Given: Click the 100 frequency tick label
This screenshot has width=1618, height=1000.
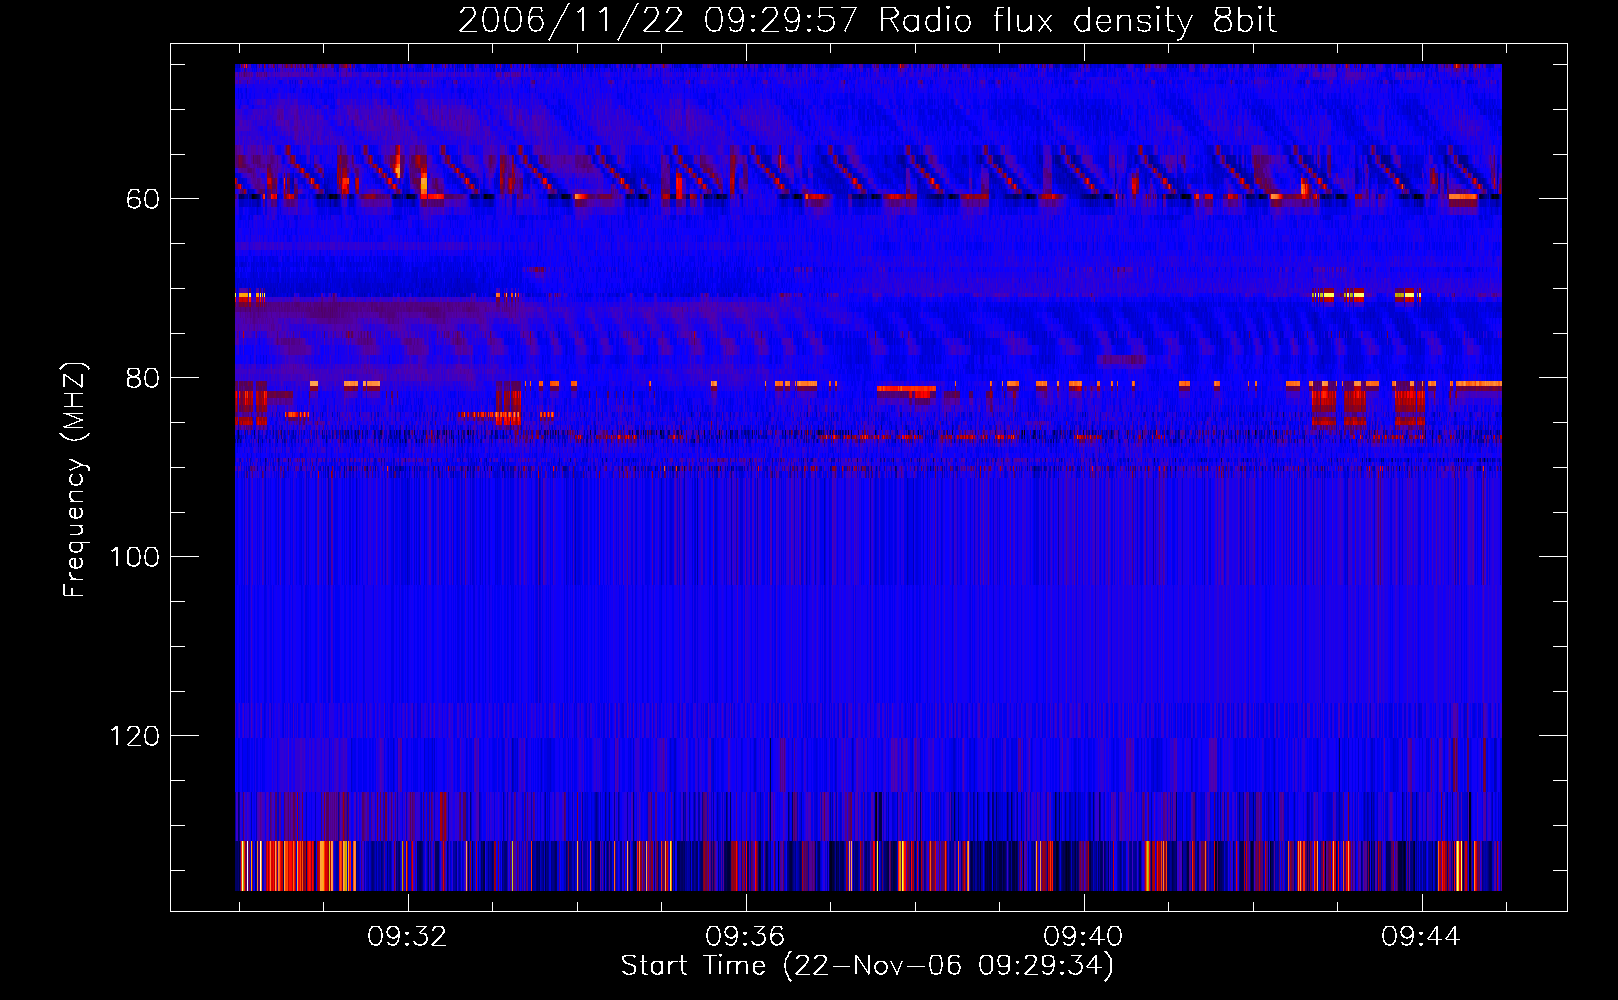Looking at the screenshot, I should point(135,558).
